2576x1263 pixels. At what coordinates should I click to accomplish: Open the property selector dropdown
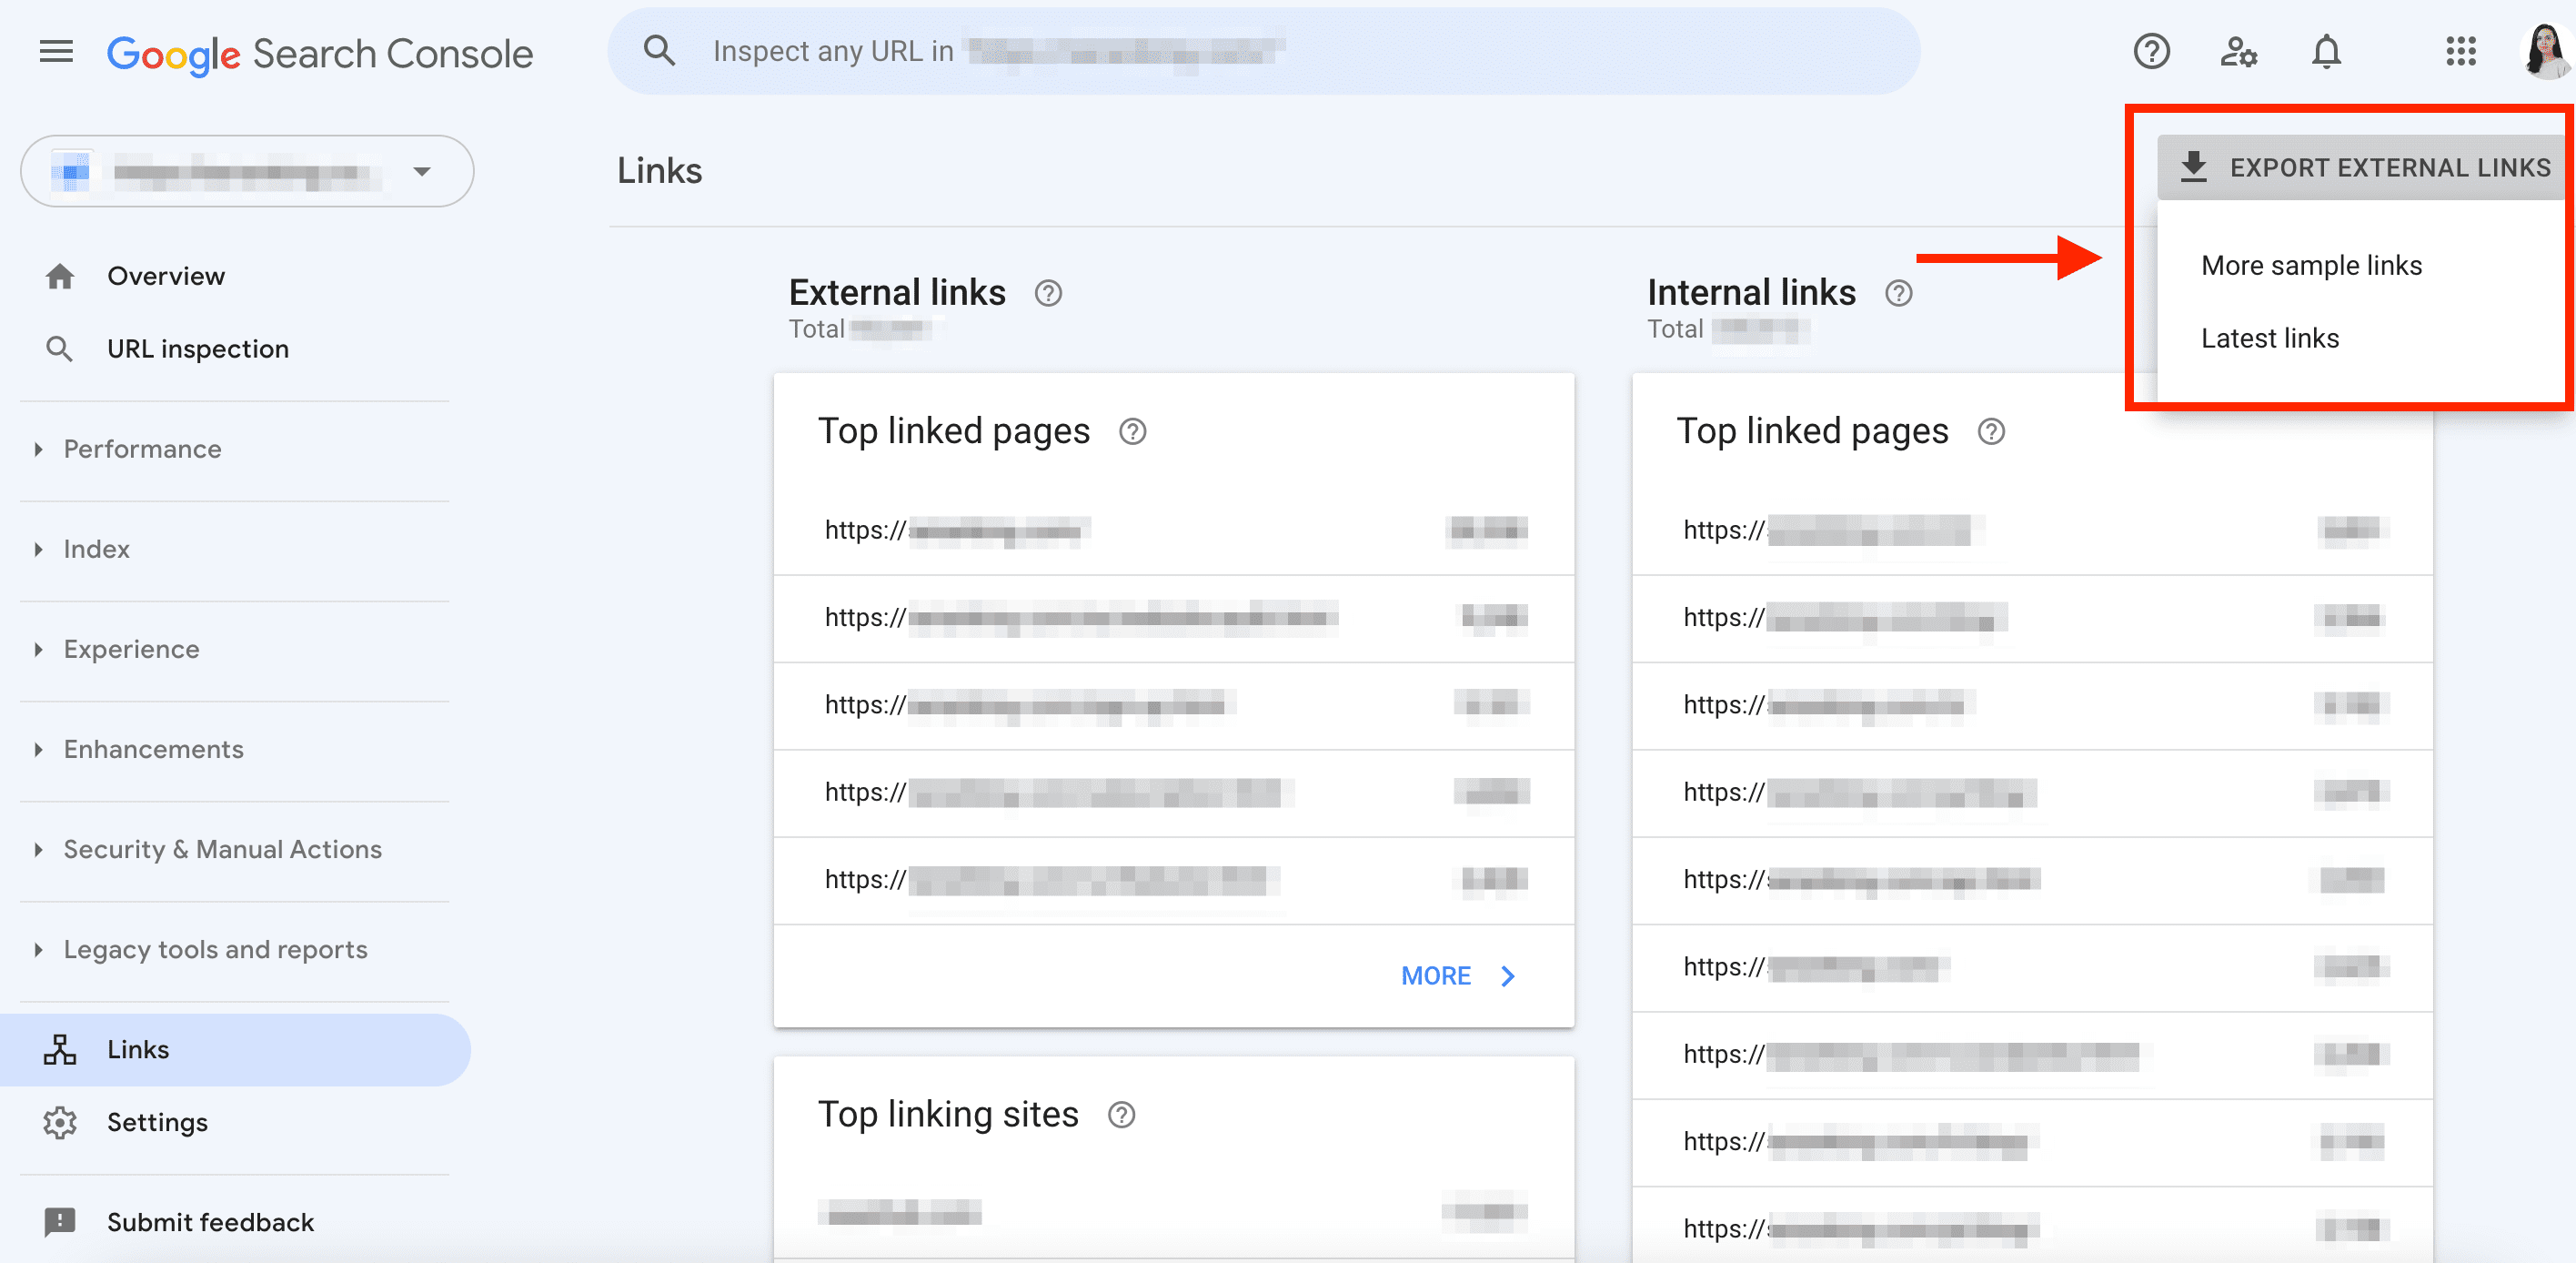(x=247, y=171)
